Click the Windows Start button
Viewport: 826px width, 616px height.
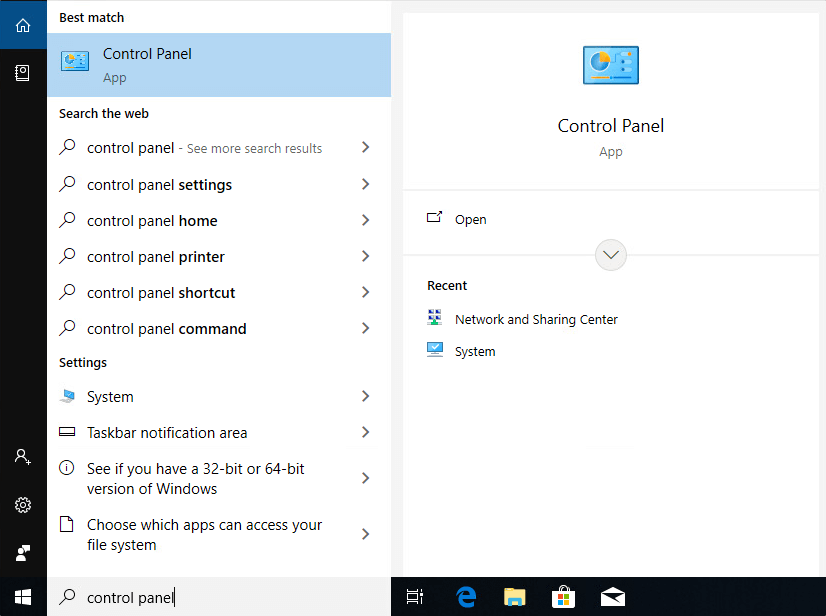pyautogui.click(x=23, y=597)
